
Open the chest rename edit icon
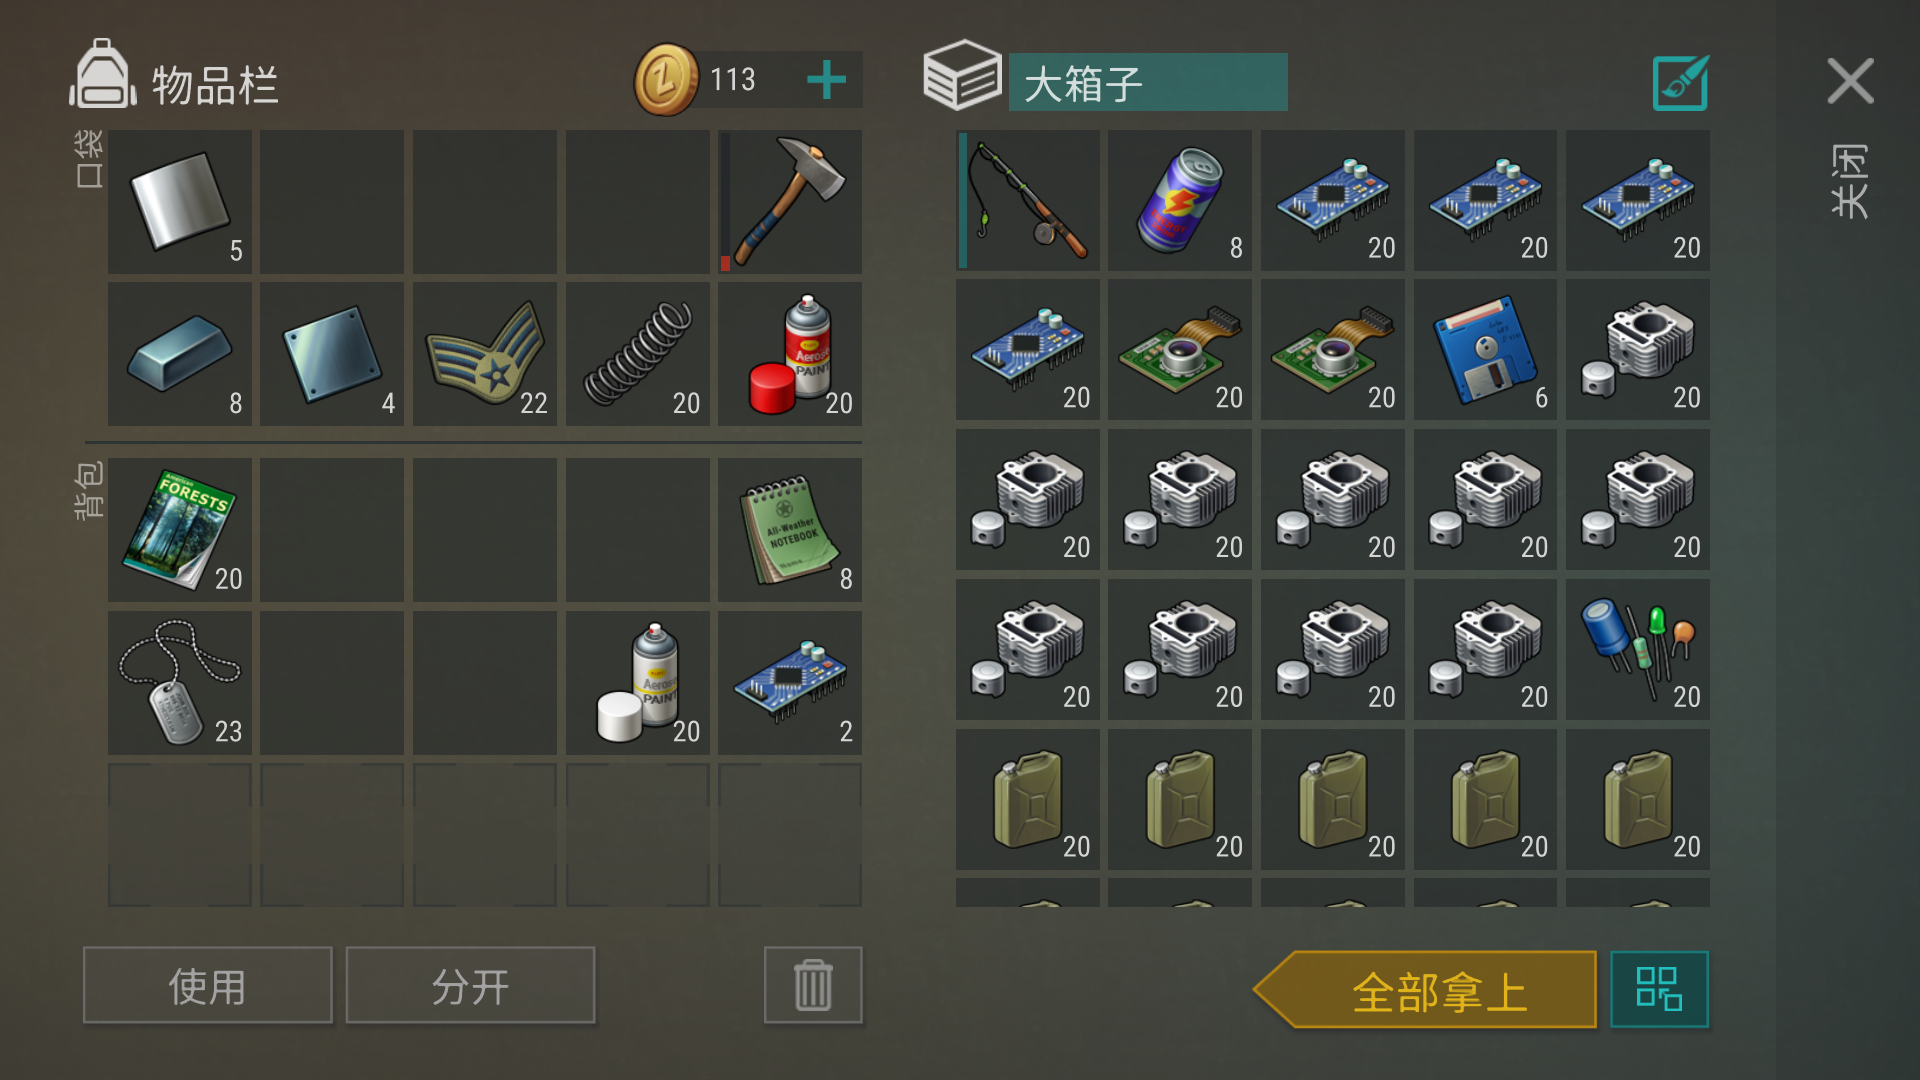pos(1681,83)
